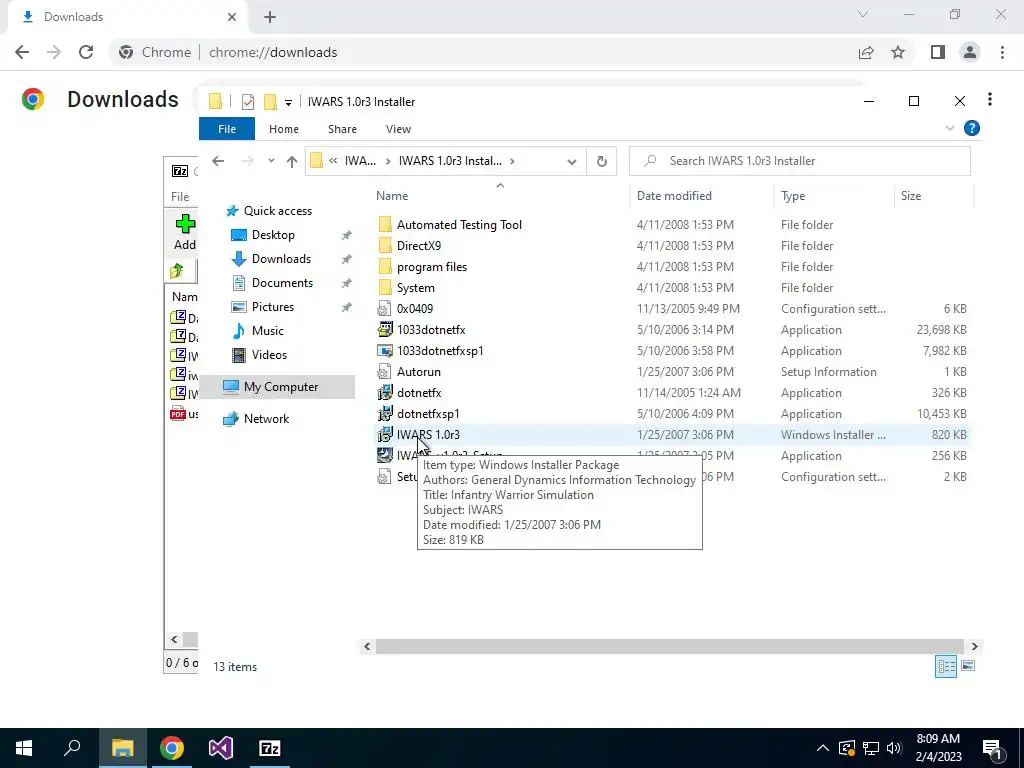Screen dimensions: 1024x768
Task: Switch to large icons view in Explorer
Action: pos(968,665)
